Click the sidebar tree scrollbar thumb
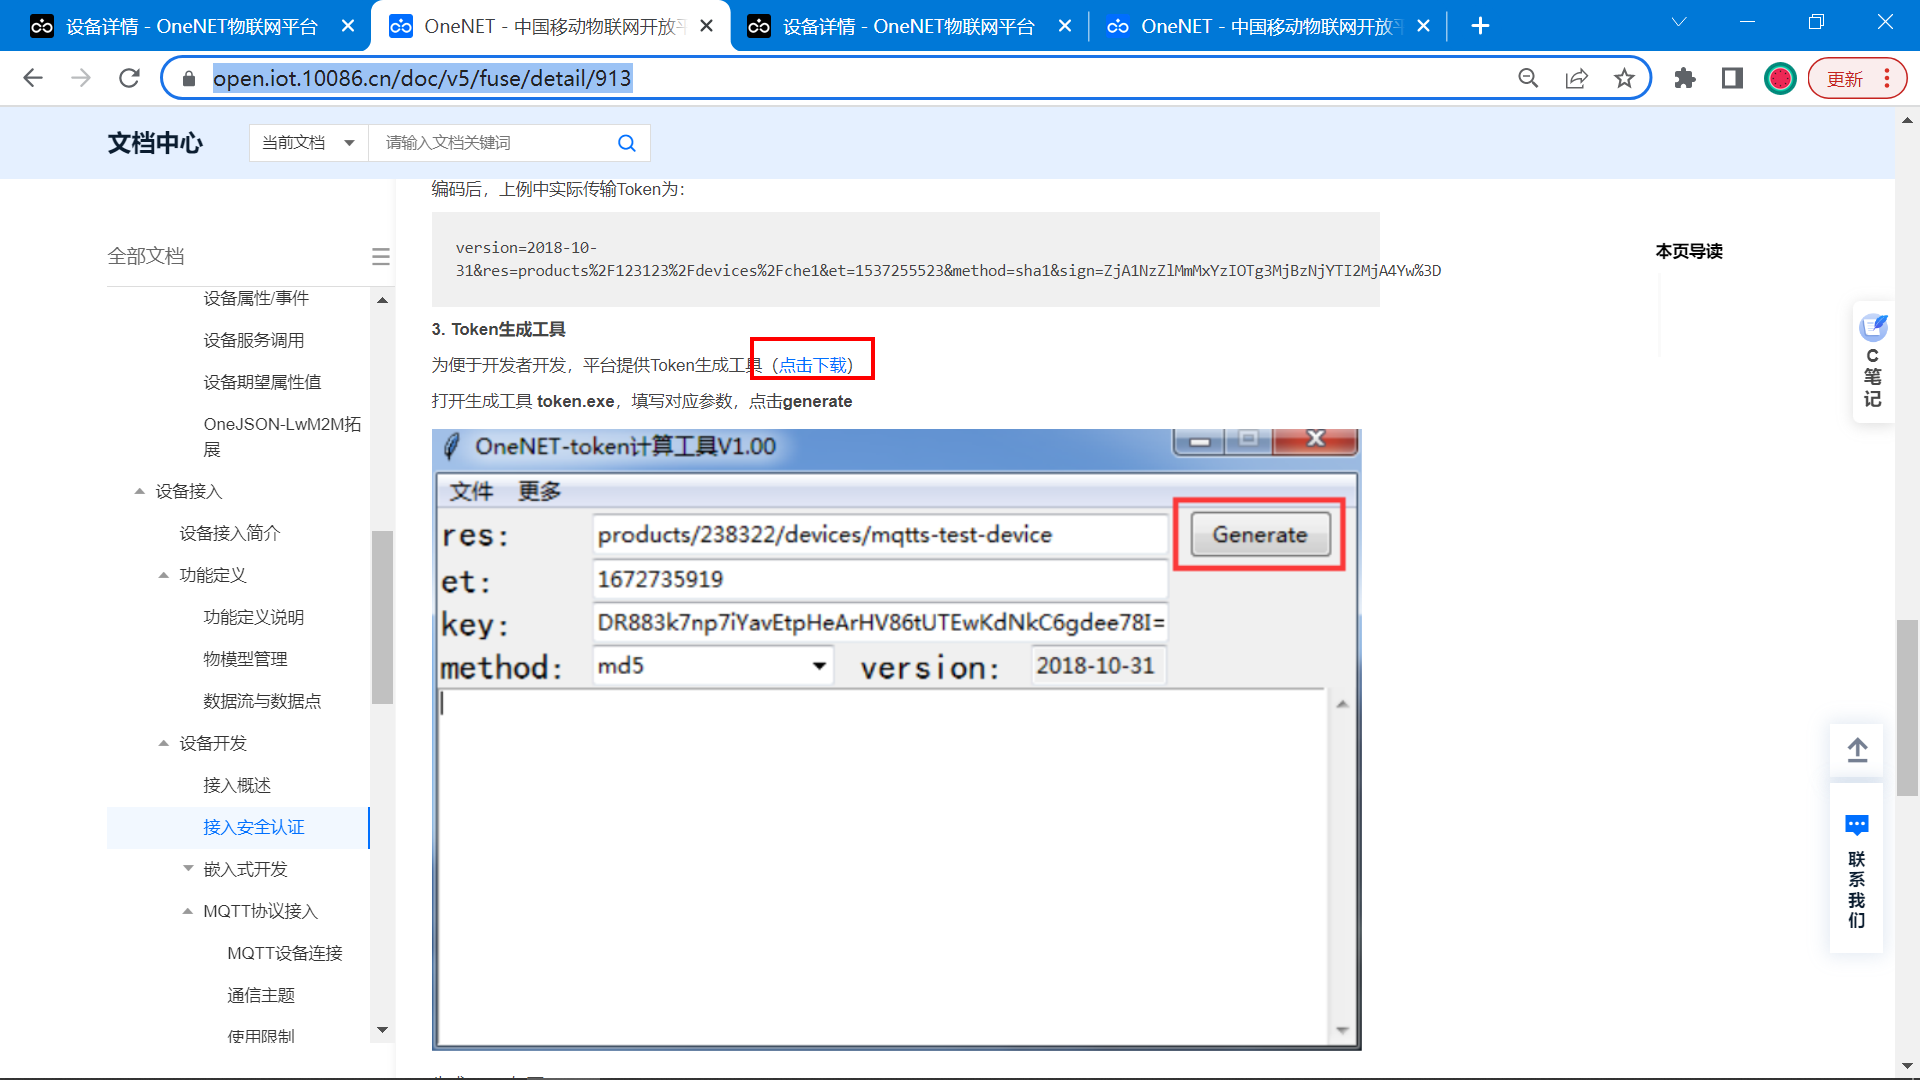Screen dimensions: 1920x1080 coord(382,617)
